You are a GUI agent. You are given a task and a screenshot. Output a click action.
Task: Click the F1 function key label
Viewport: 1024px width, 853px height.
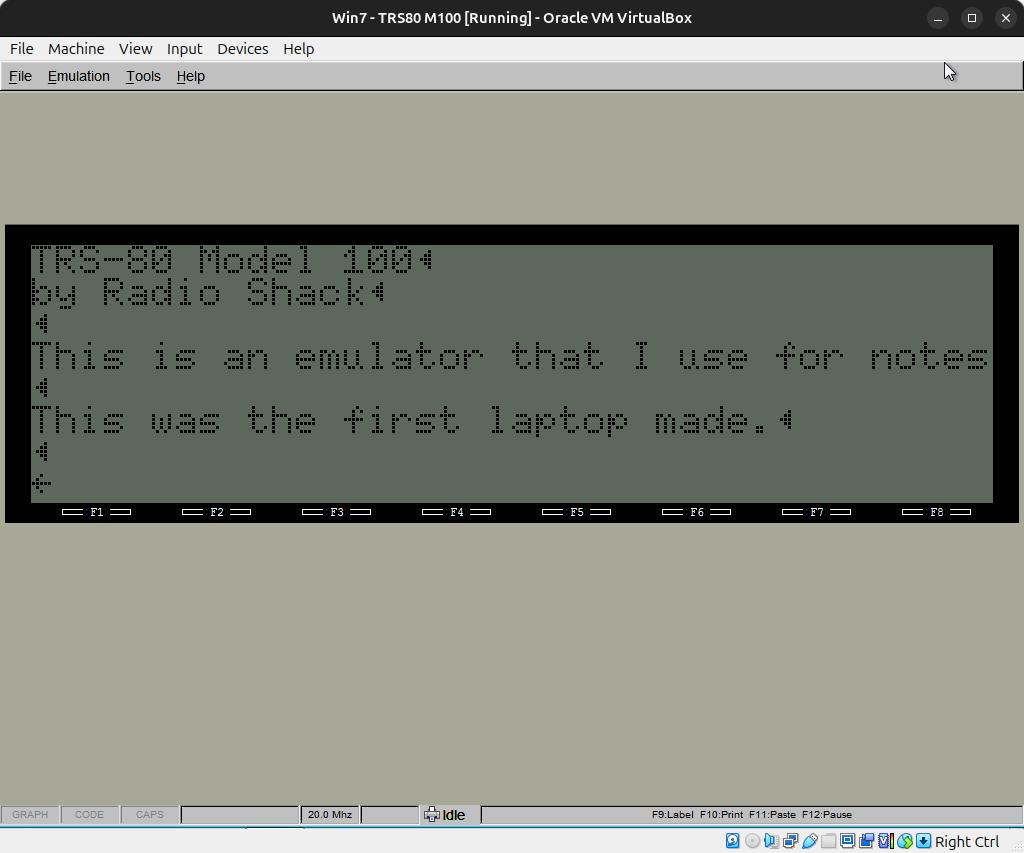click(97, 512)
